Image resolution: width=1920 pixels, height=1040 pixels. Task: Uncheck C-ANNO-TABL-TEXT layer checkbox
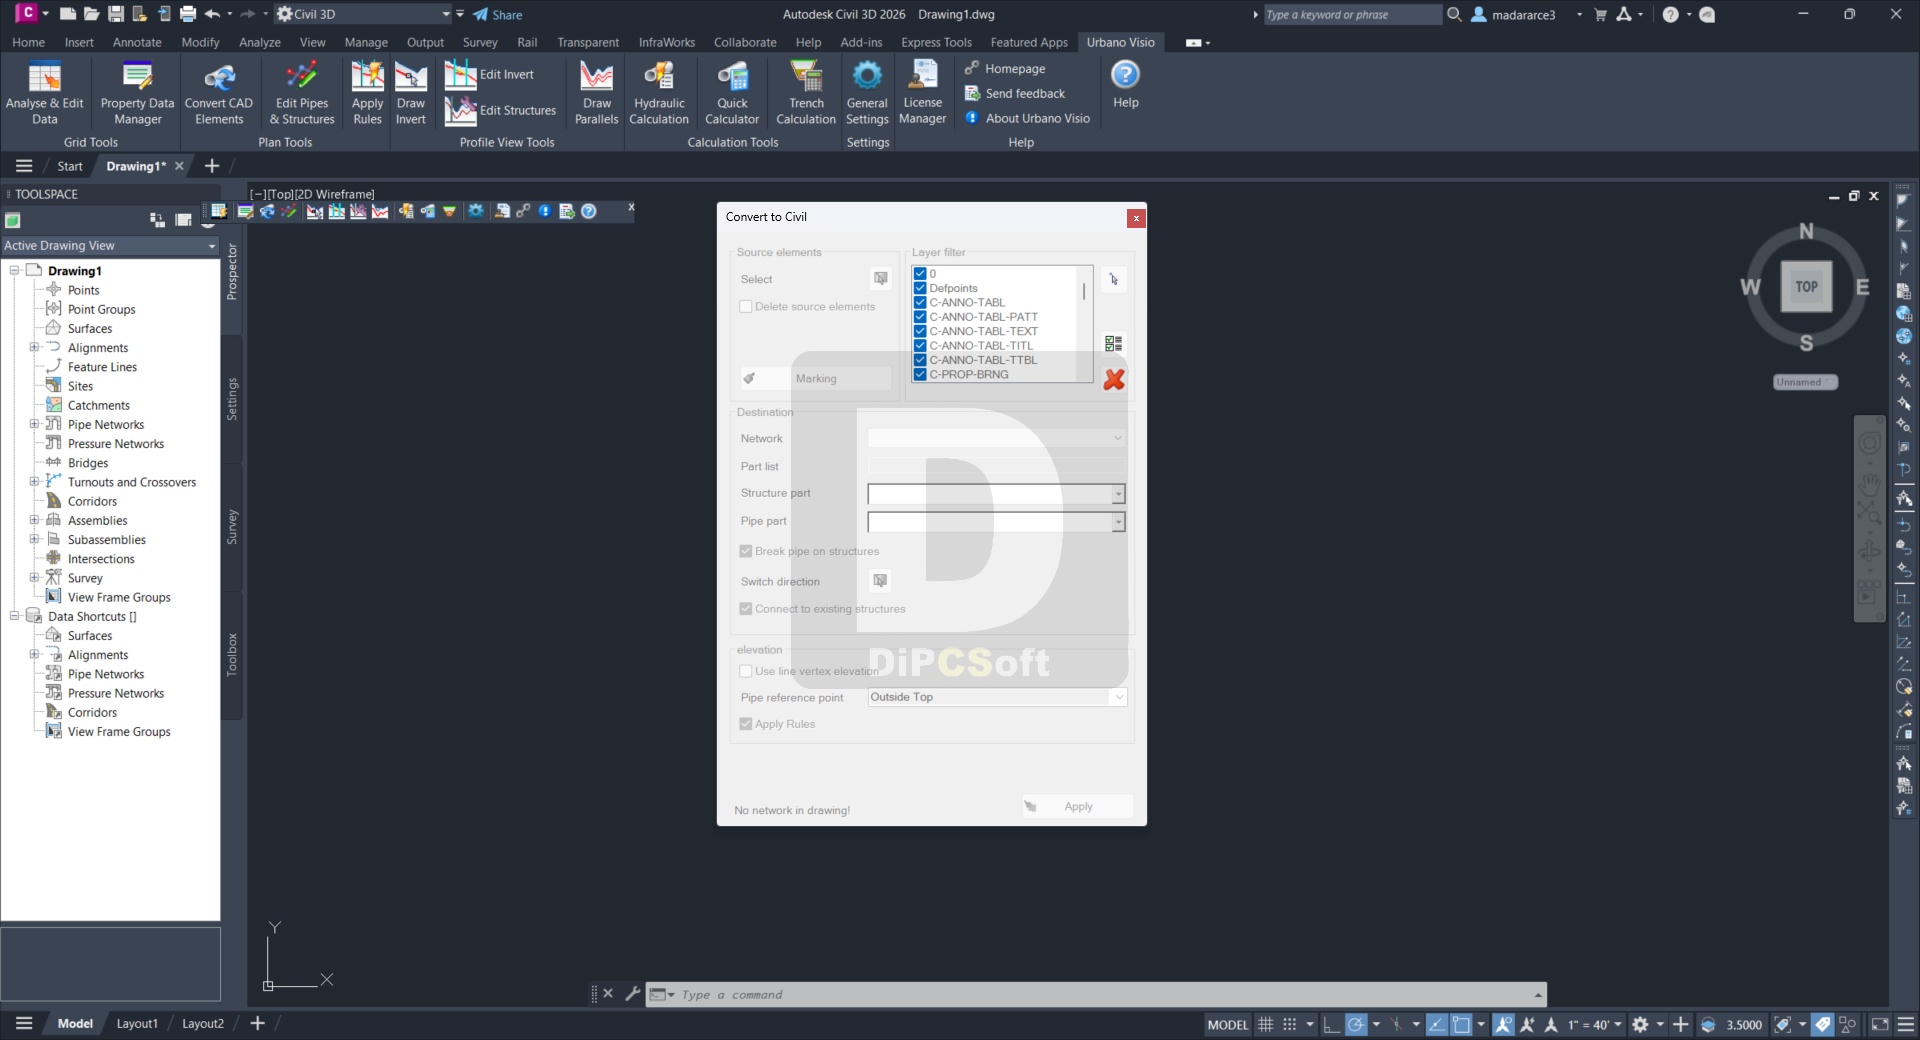(920, 331)
